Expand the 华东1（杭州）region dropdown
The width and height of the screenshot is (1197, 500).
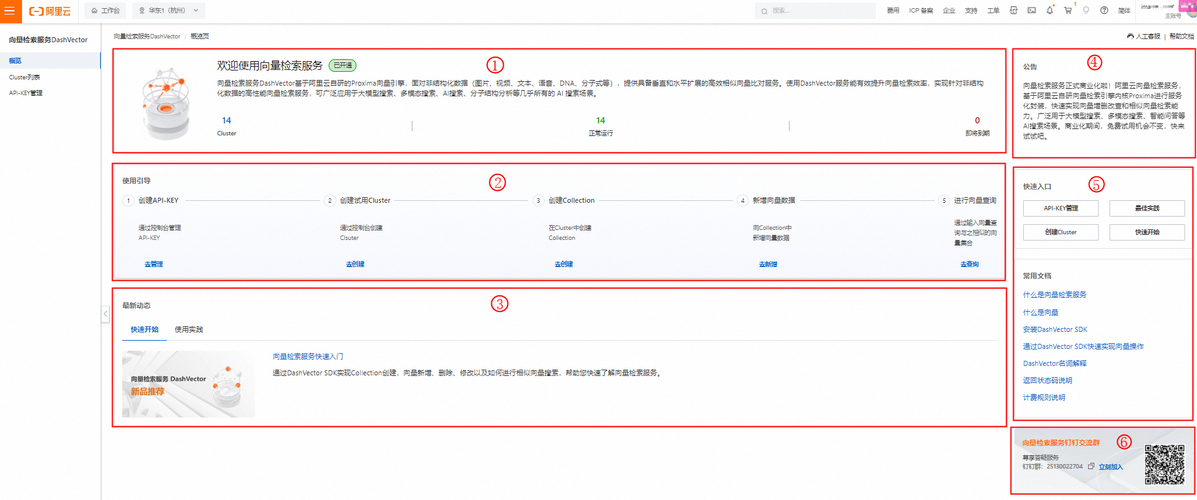pos(168,11)
